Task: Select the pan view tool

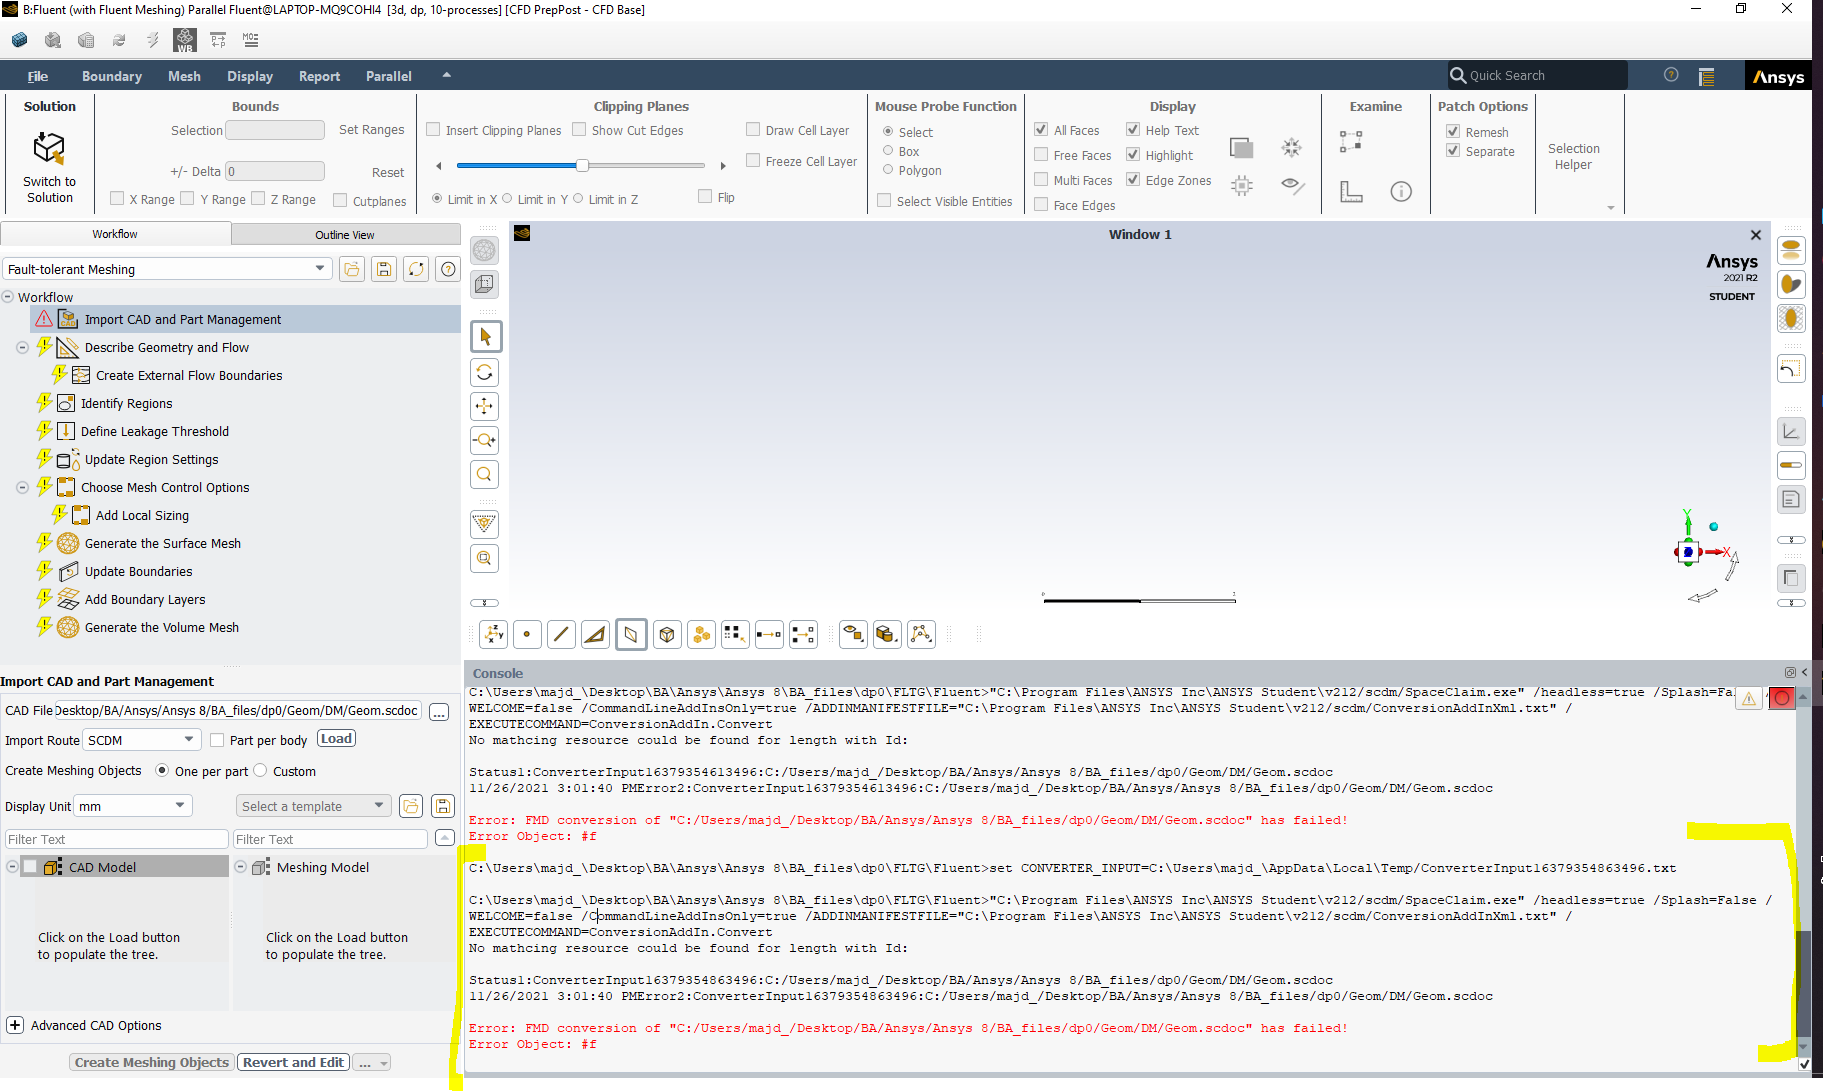Action: point(485,407)
